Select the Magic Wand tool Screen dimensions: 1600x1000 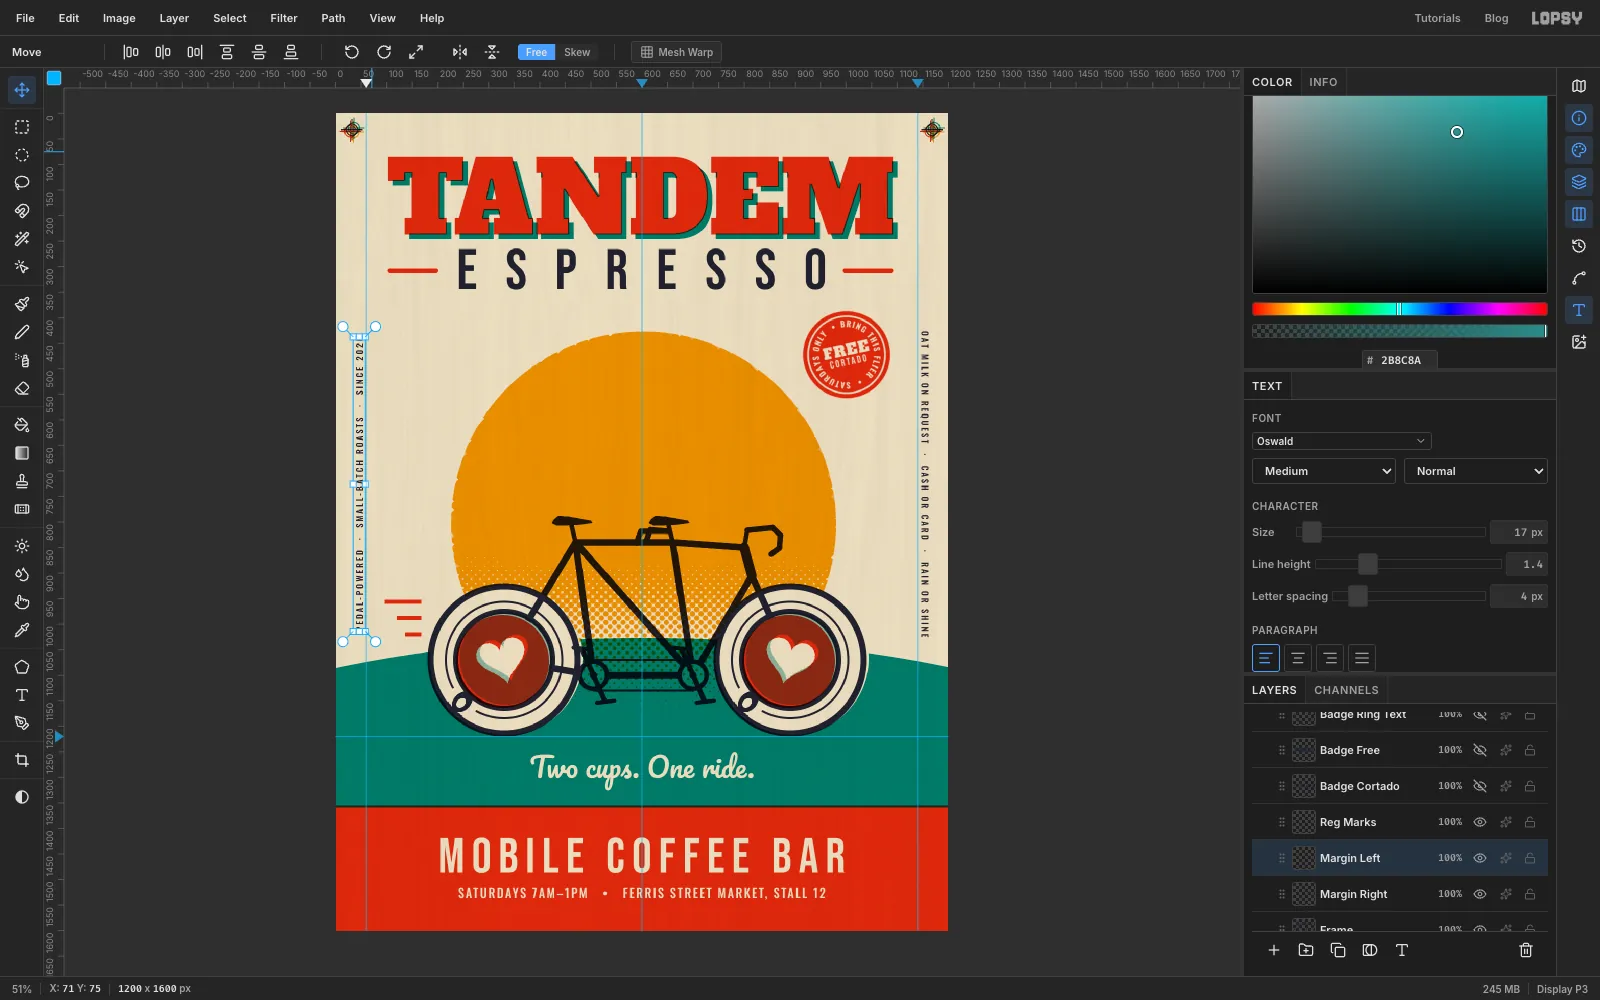pos(22,239)
